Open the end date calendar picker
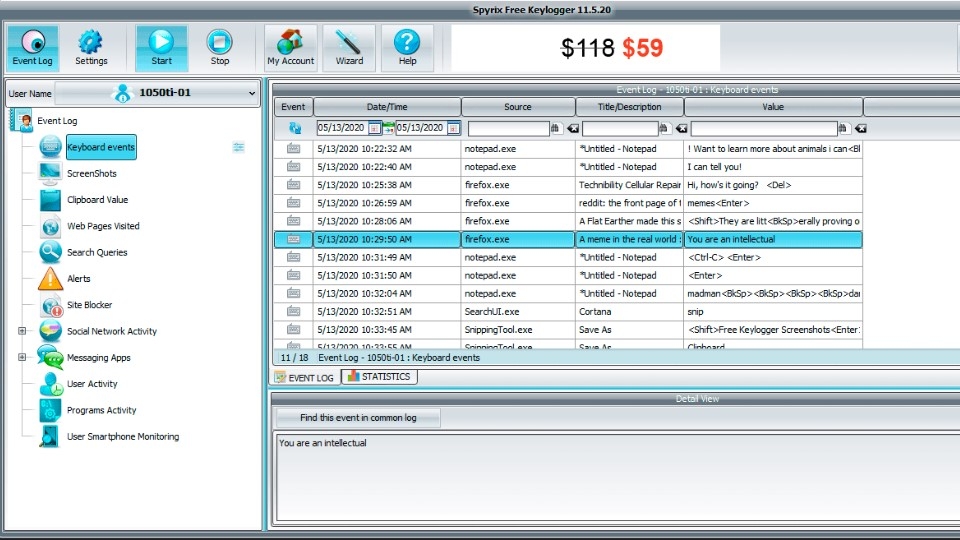 [454, 128]
